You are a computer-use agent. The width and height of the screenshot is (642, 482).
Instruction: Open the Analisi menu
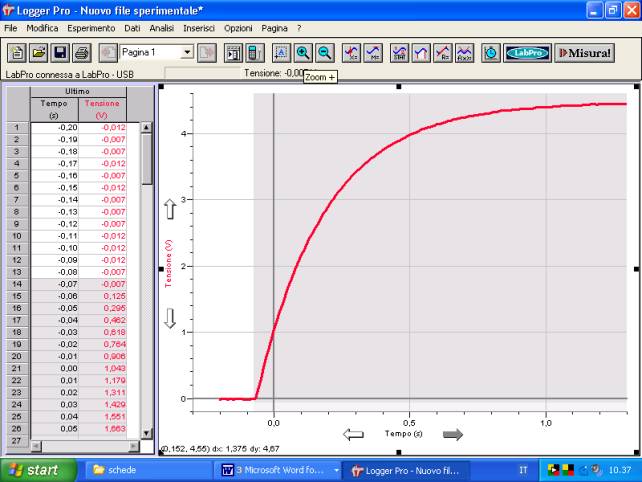point(162,28)
